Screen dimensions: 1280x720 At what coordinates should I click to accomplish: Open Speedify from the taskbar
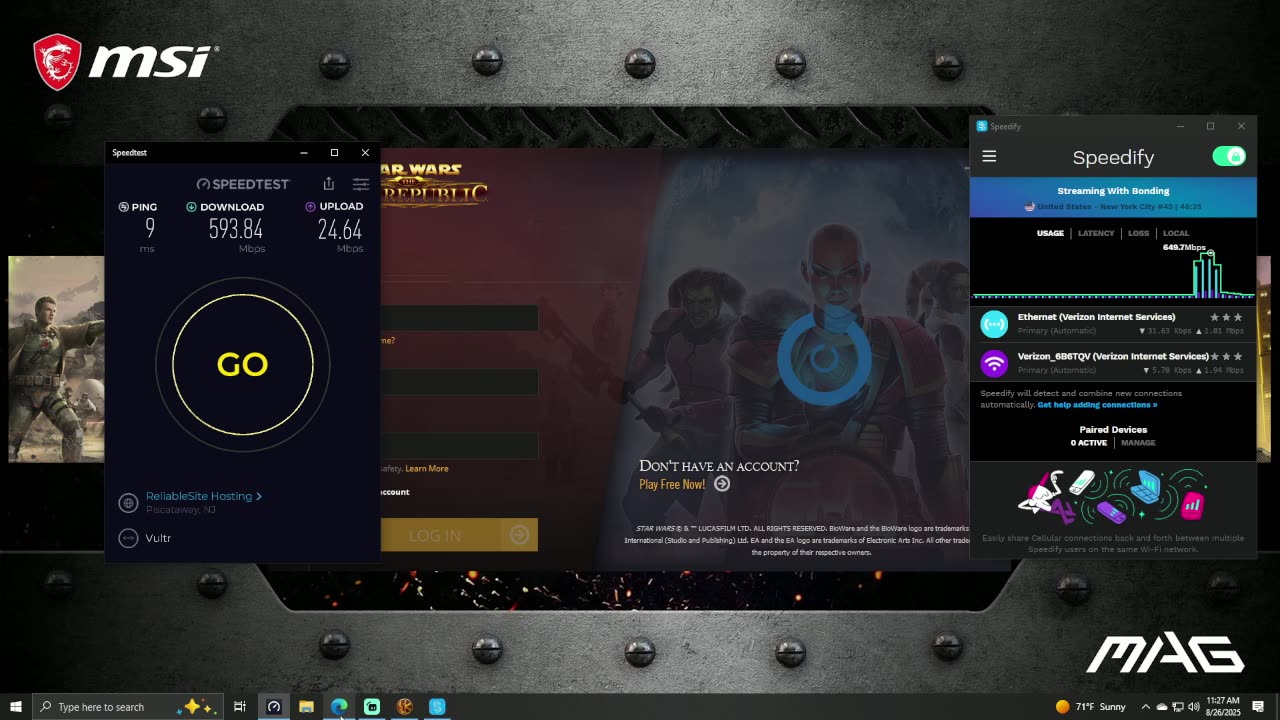click(x=437, y=707)
